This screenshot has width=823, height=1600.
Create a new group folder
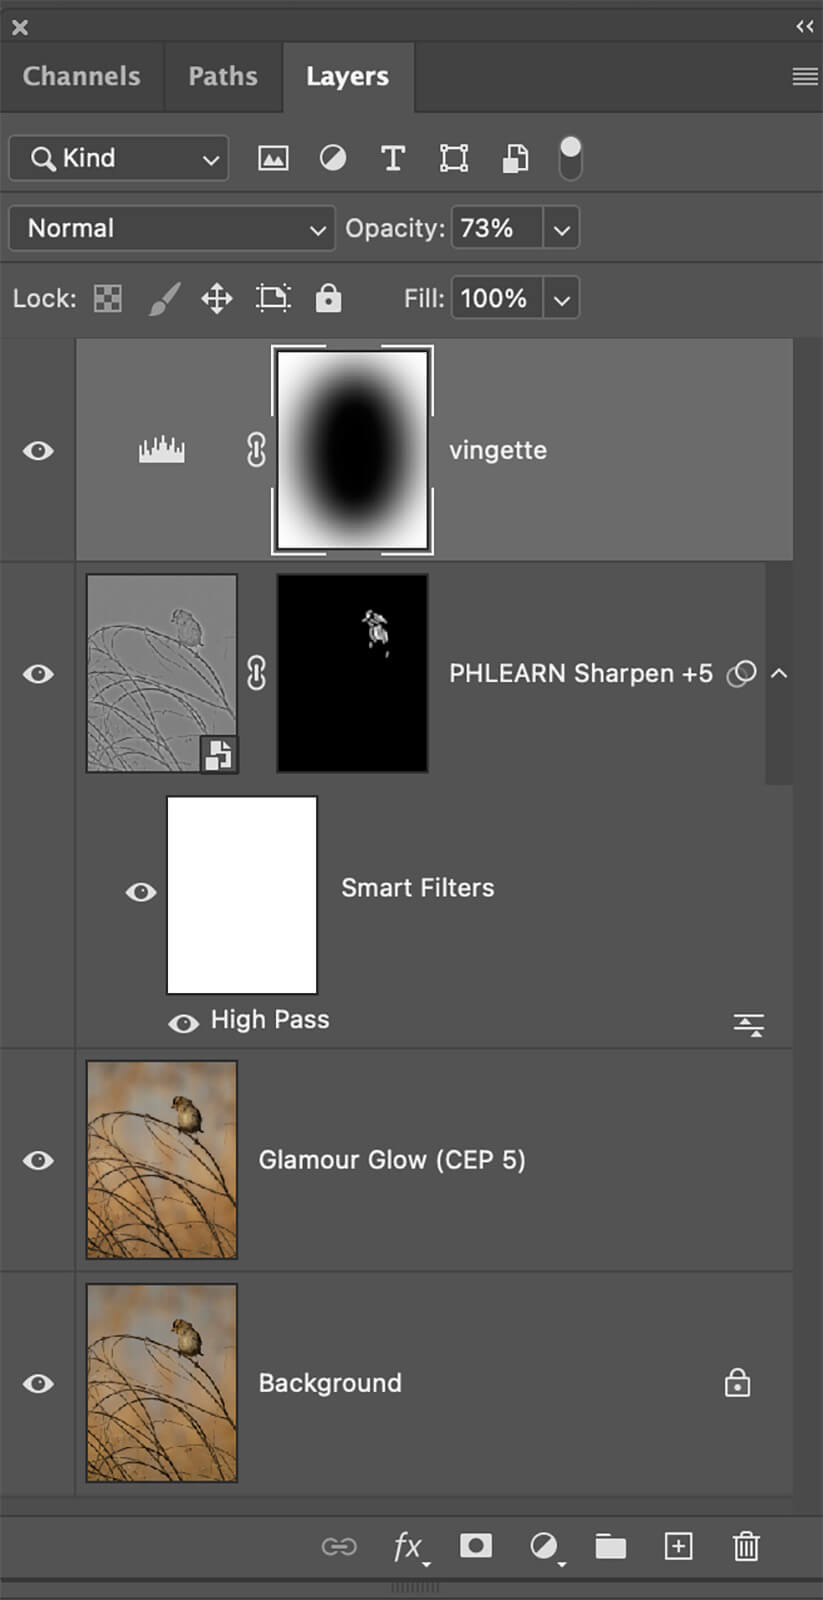(x=610, y=1546)
